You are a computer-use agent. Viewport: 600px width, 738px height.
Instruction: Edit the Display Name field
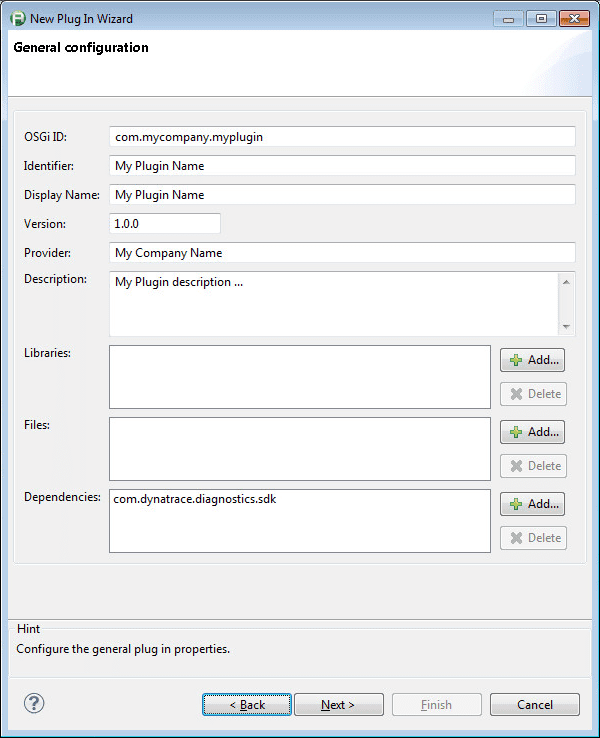click(342, 195)
